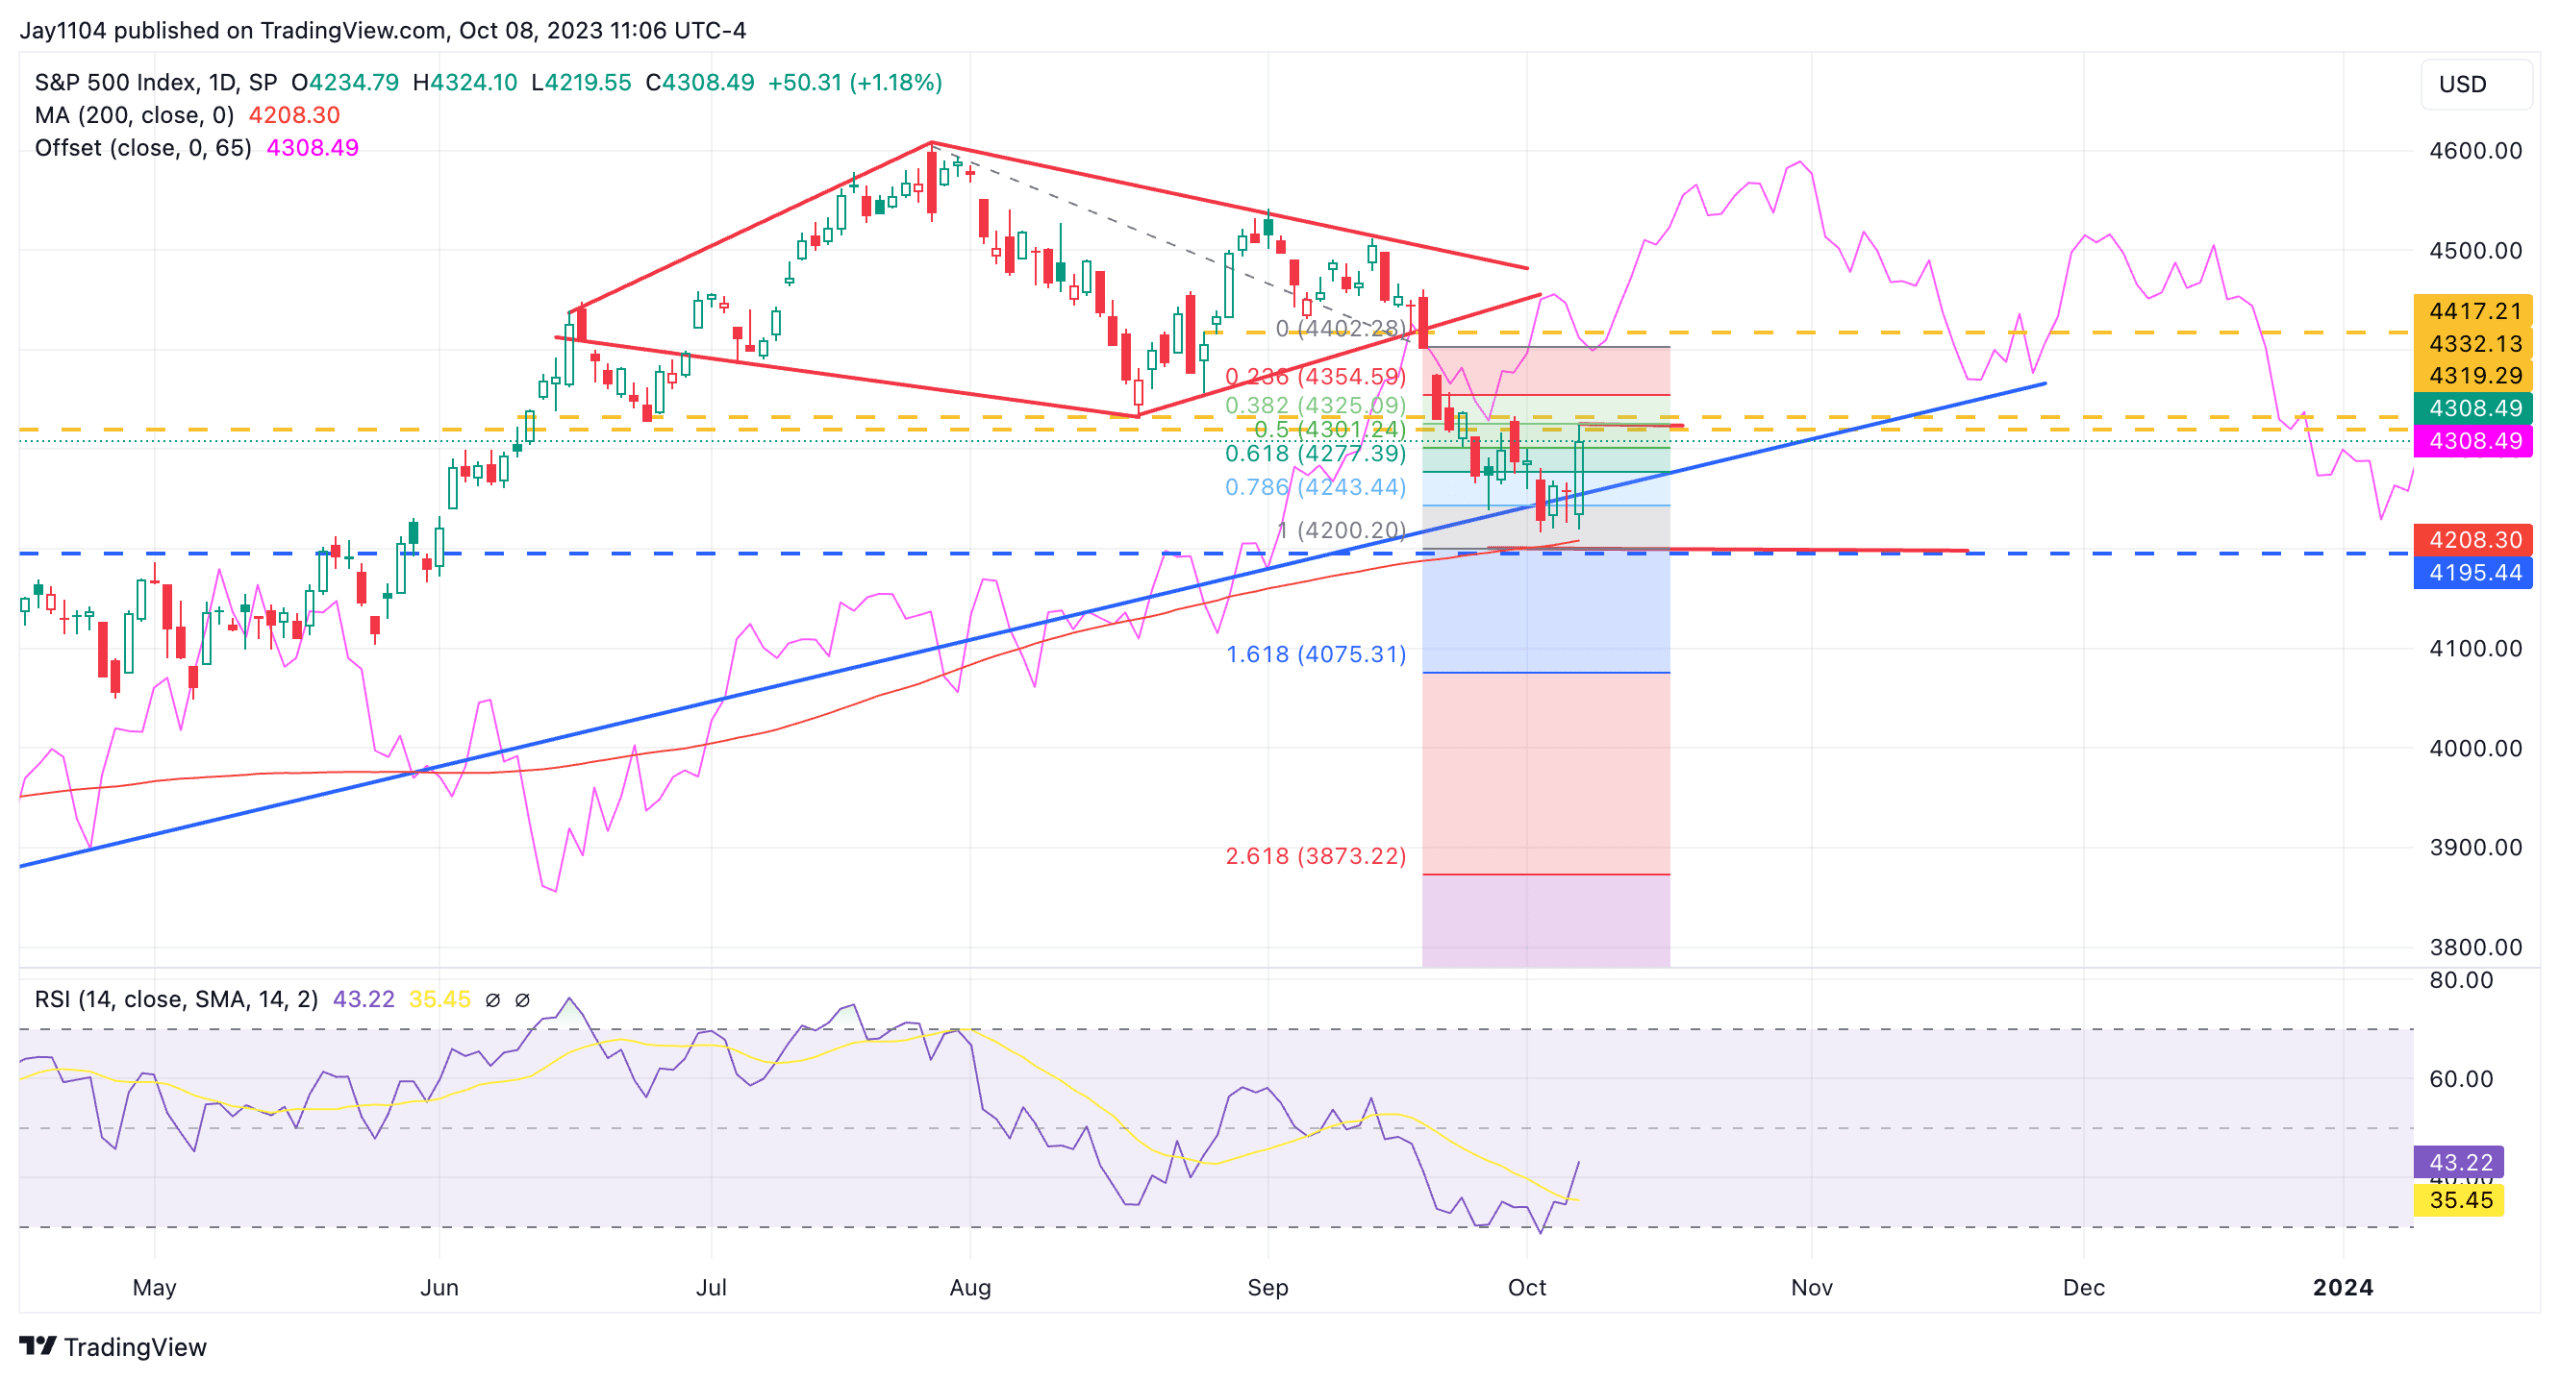Image resolution: width=2560 pixels, height=1380 pixels.
Task: Click the L4219.55 low value
Action: 581,82
